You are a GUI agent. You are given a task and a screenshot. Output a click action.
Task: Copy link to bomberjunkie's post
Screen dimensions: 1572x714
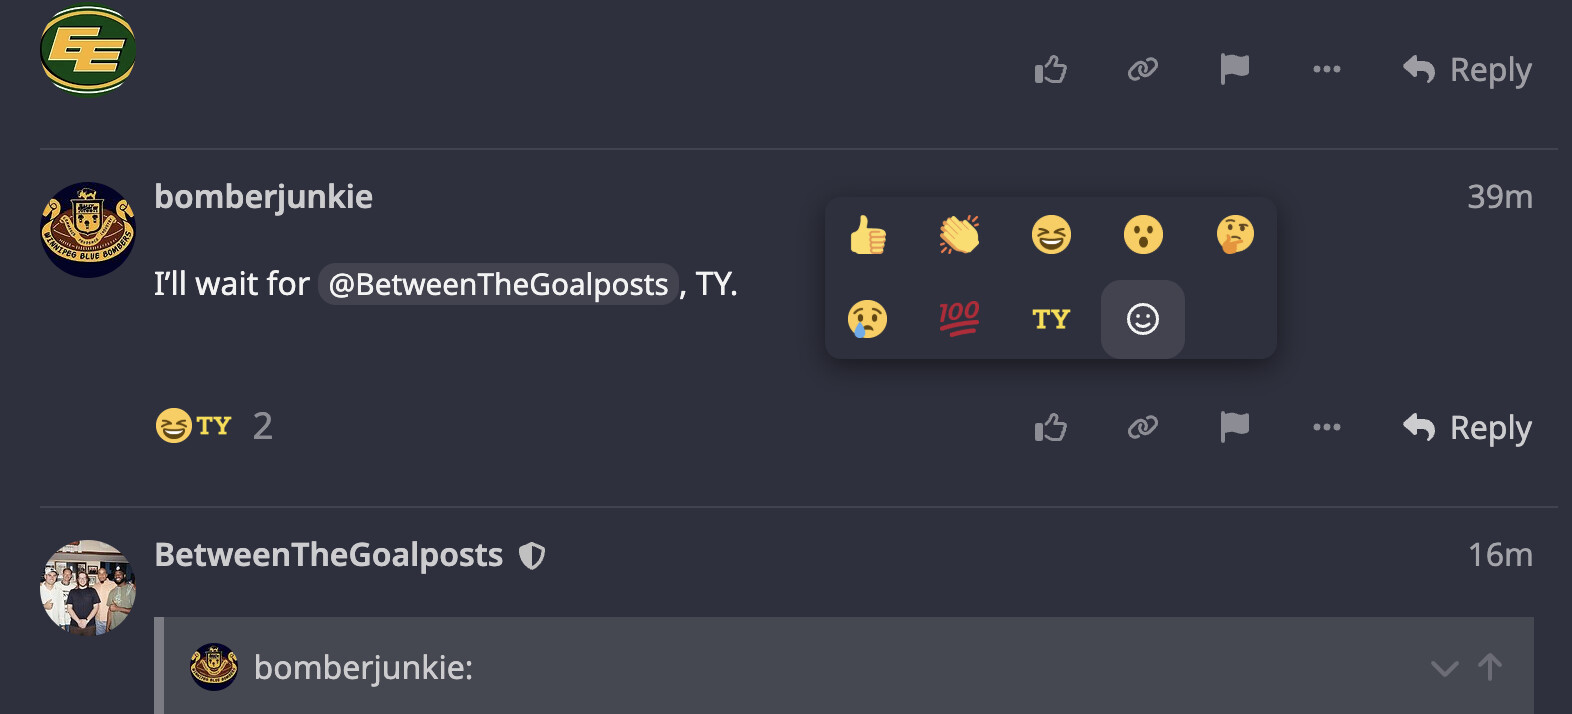pyautogui.click(x=1143, y=428)
